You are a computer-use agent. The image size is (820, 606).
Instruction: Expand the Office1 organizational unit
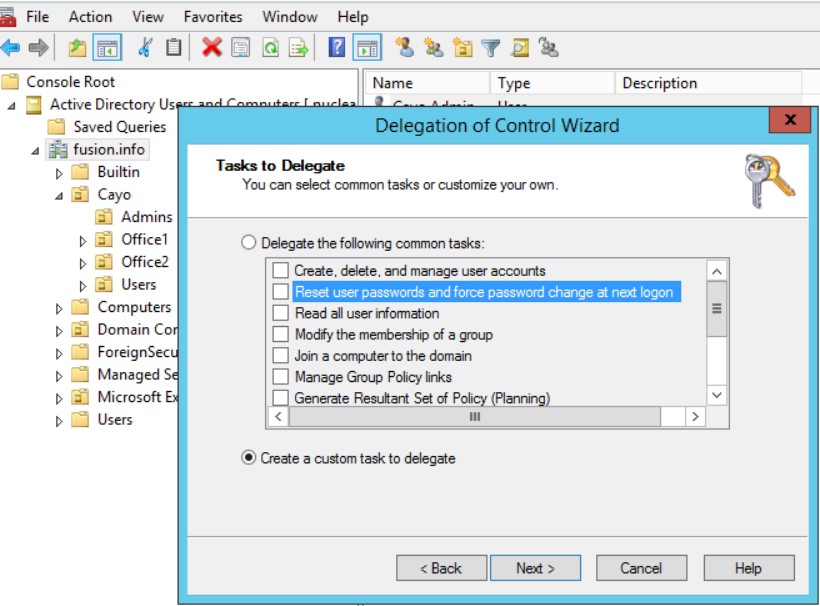(82, 241)
